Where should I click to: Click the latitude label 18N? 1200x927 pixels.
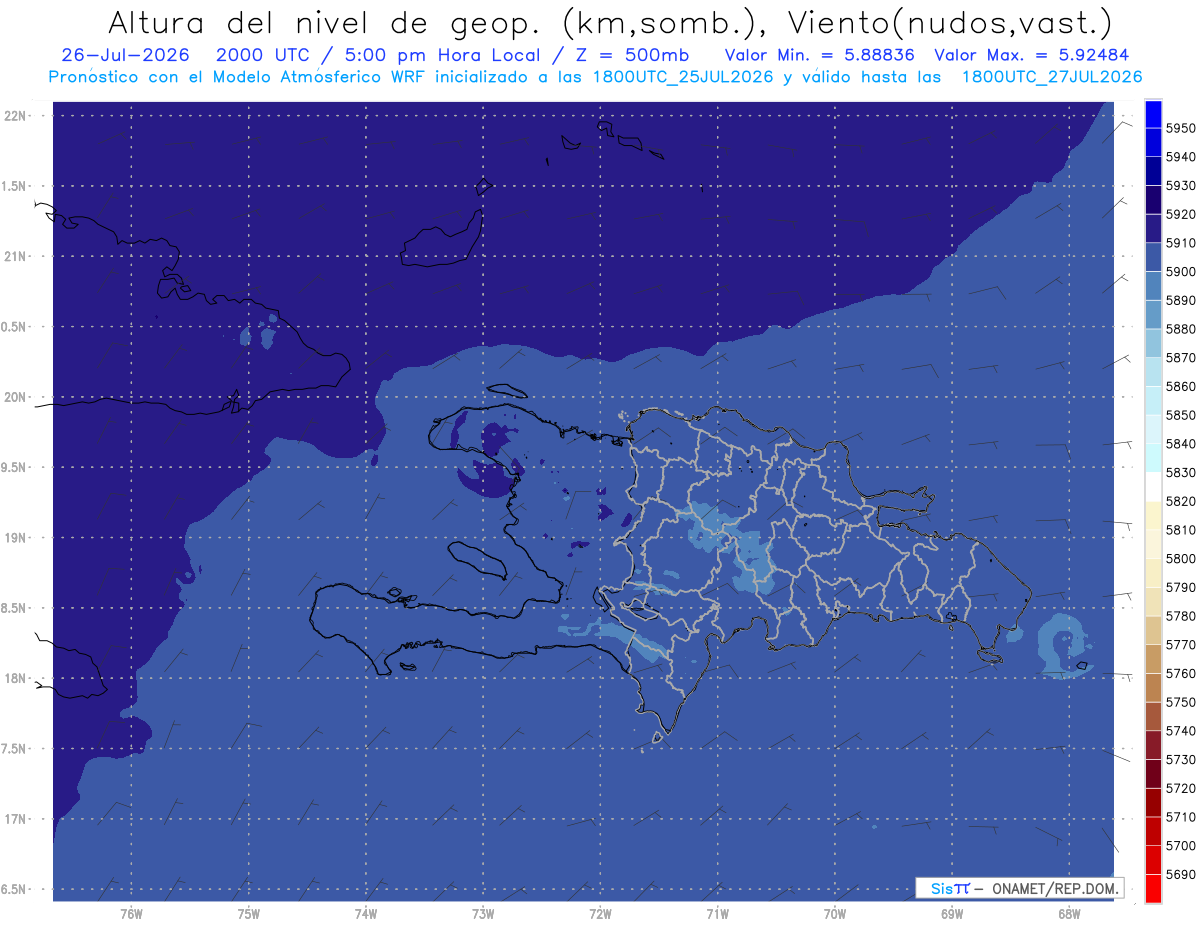16,678
